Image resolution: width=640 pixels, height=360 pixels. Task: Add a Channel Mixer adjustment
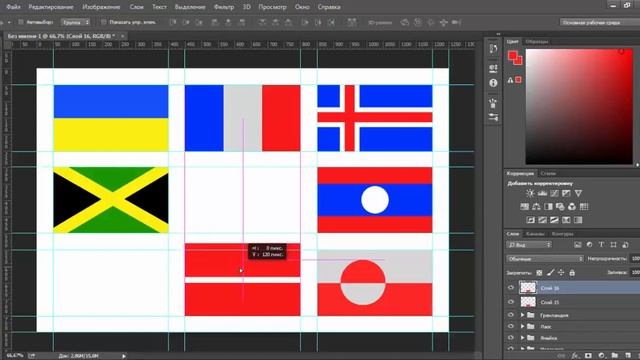point(572,207)
